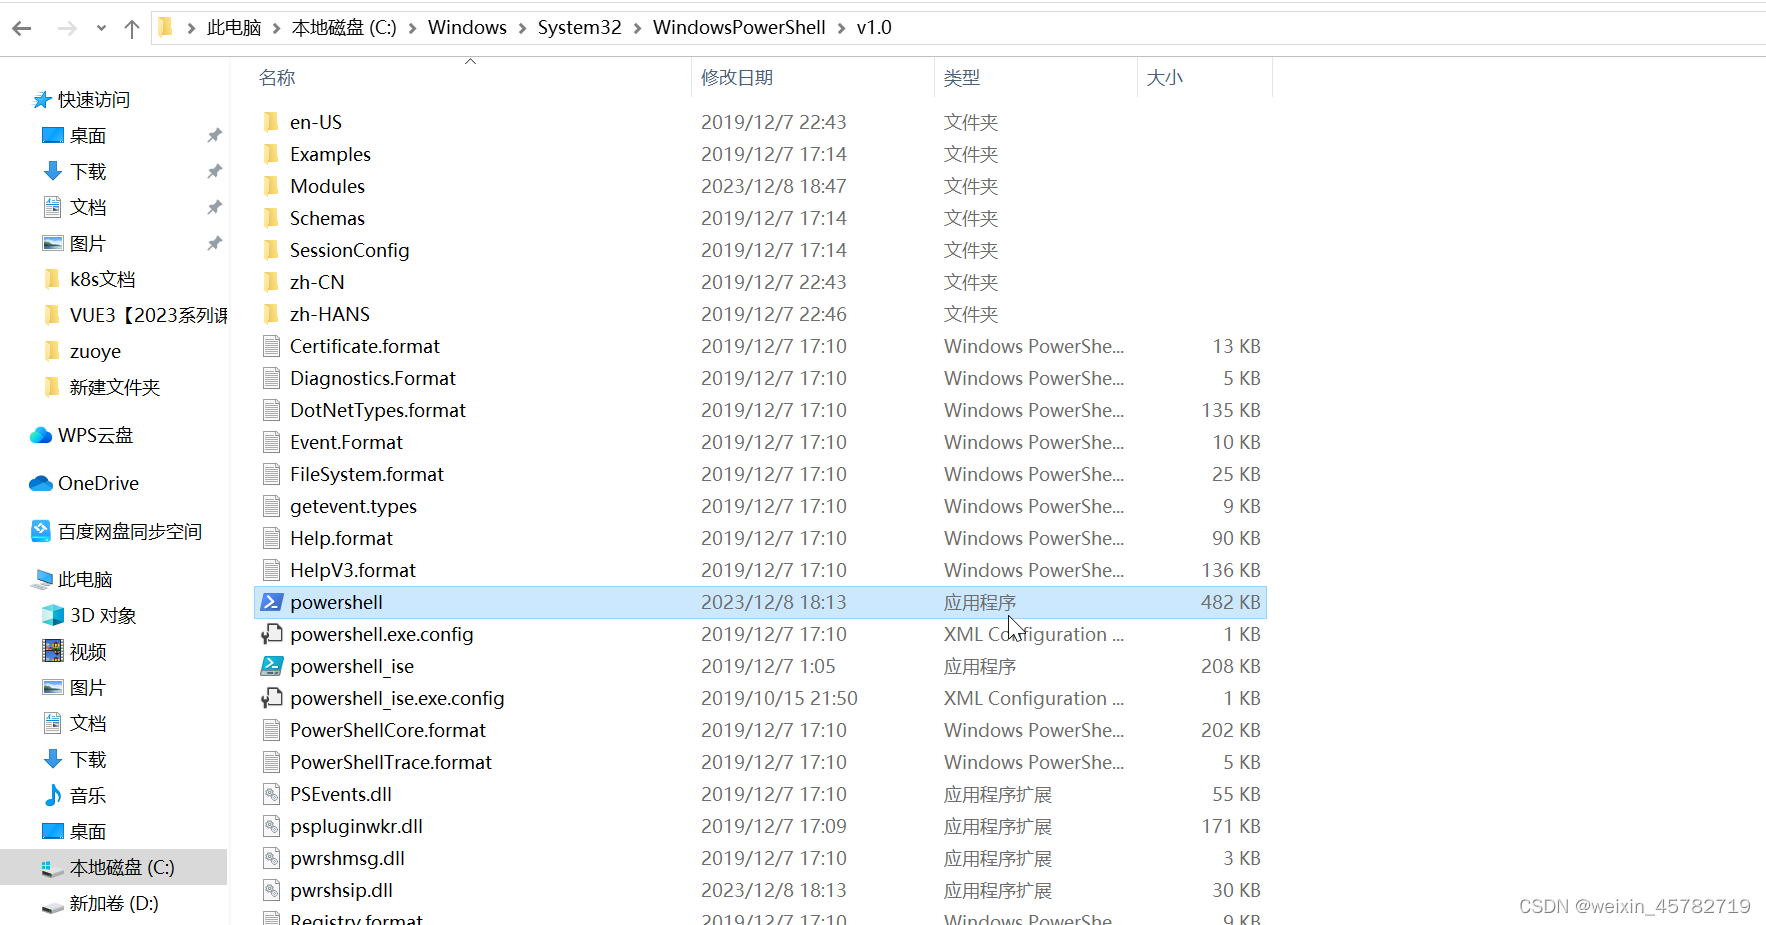Expand chevron after Windows in address bar

click(x=522, y=29)
